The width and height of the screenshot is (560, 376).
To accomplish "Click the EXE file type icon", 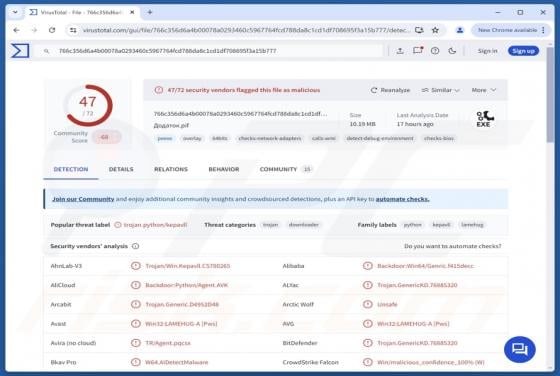I will 484,119.
